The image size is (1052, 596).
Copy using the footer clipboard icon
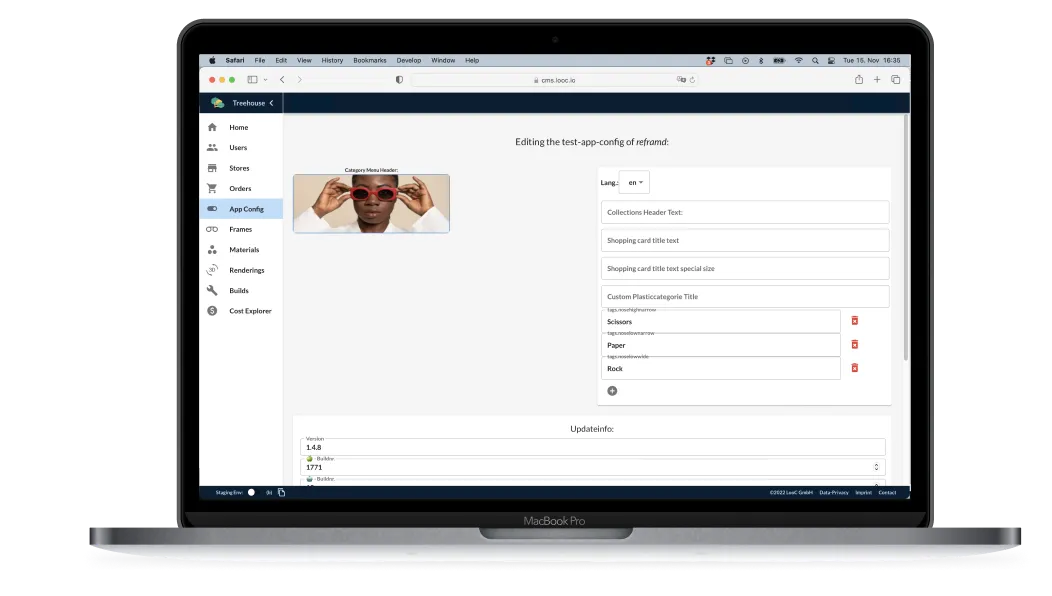(282, 493)
